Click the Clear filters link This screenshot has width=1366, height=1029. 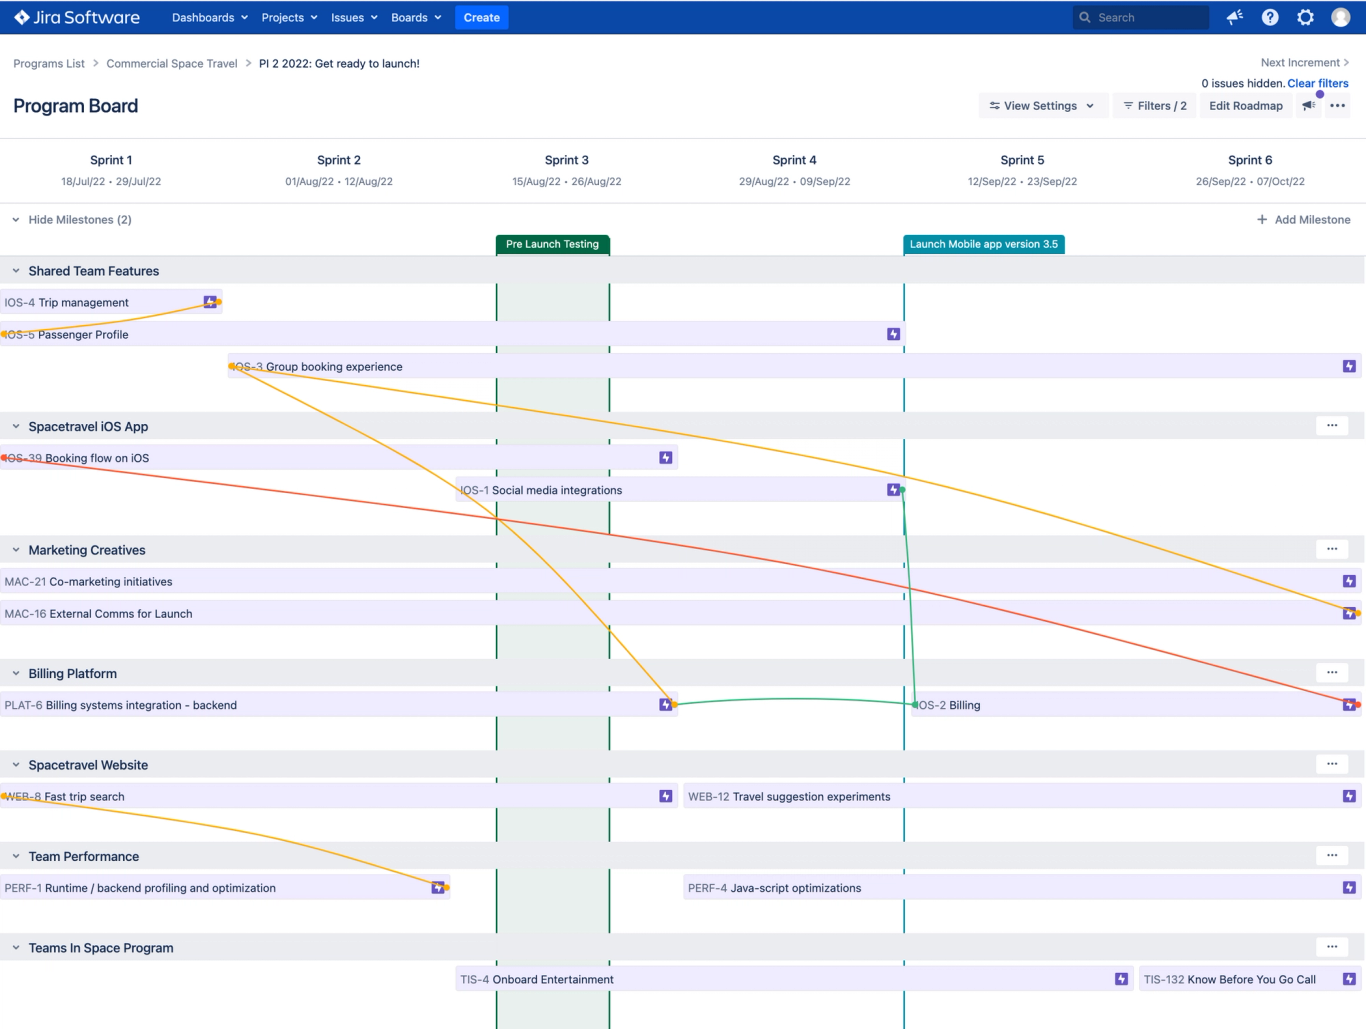pyautogui.click(x=1318, y=83)
